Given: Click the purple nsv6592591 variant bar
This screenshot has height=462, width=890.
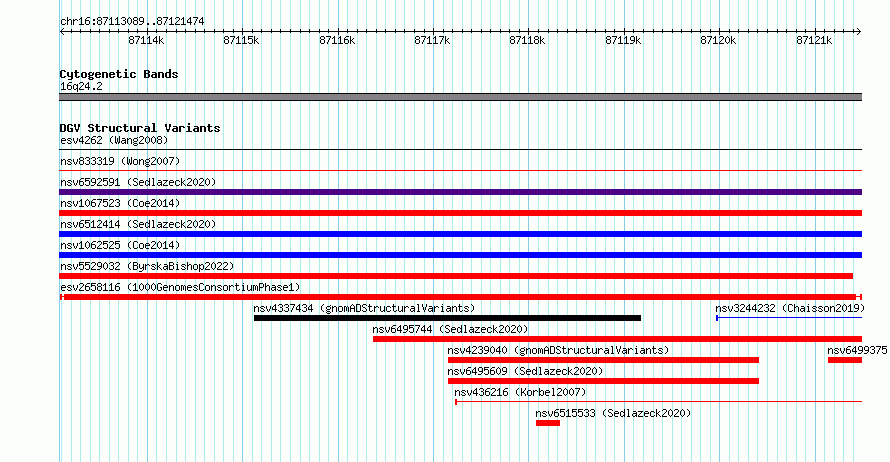Looking at the screenshot, I should pyautogui.click(x=460, y=192).
